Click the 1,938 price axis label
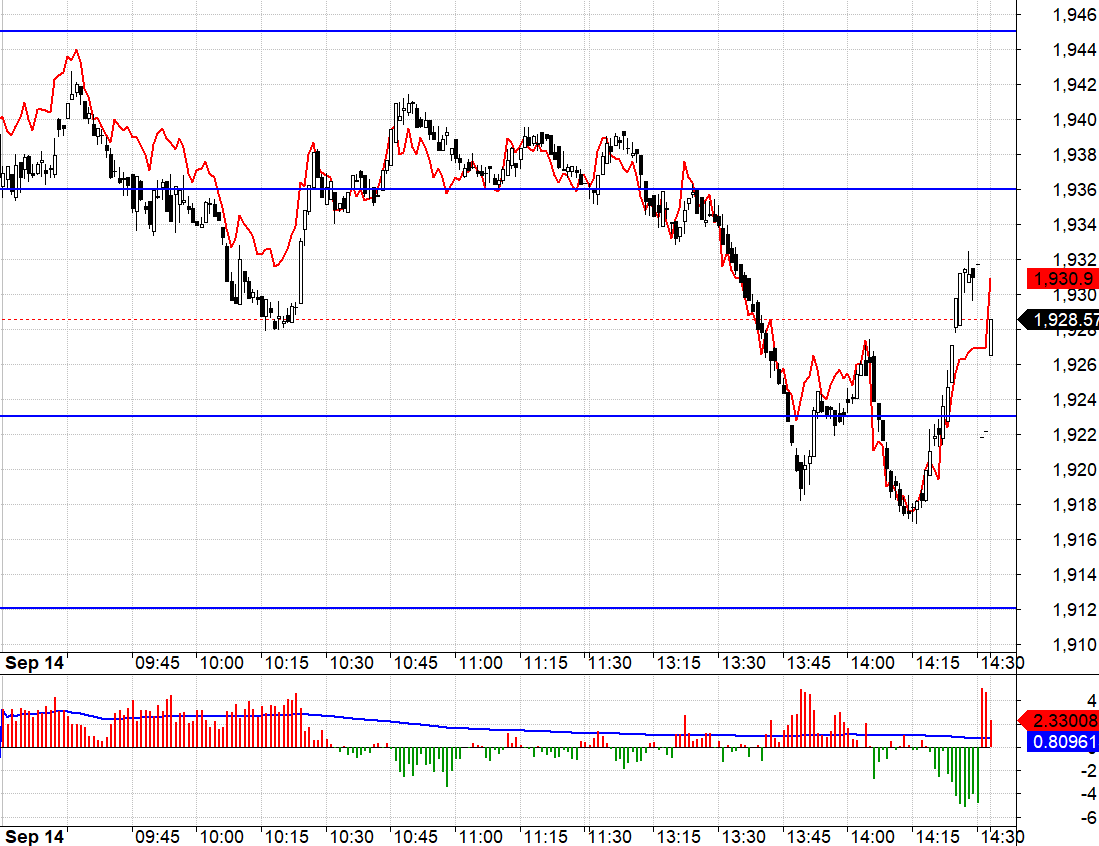Image resolution: width=1099 pixels, height=846 pixels. coord(1074,154)
